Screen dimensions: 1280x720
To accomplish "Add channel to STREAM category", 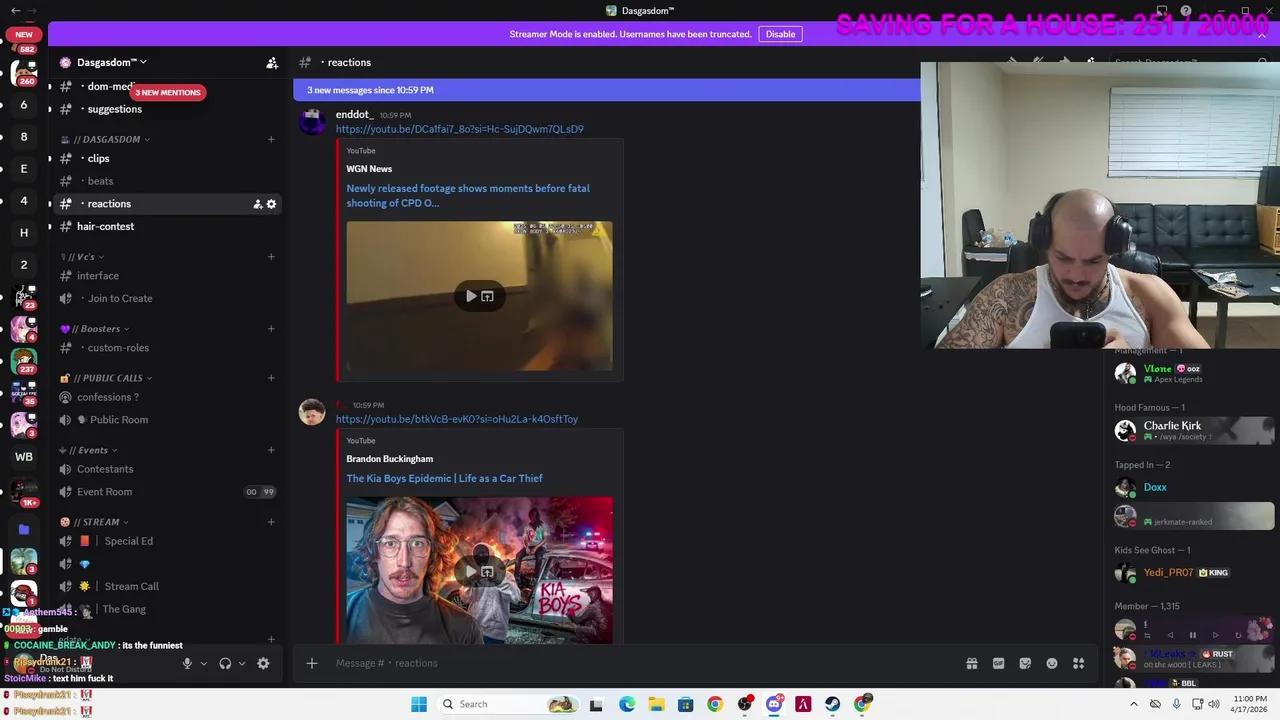I will pyautogui.click(x=271, y=522).
